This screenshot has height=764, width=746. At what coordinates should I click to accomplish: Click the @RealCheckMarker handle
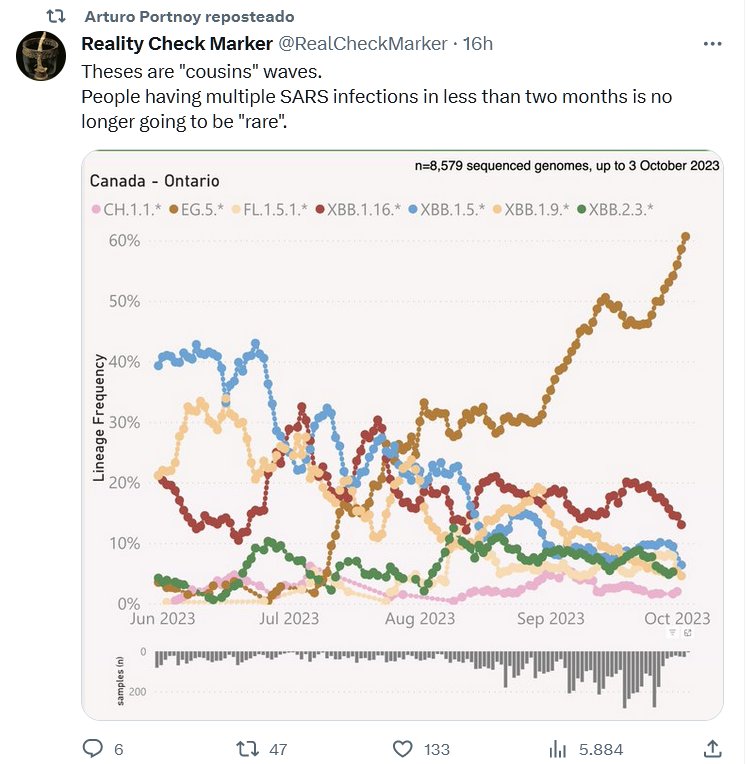(362, 44)
